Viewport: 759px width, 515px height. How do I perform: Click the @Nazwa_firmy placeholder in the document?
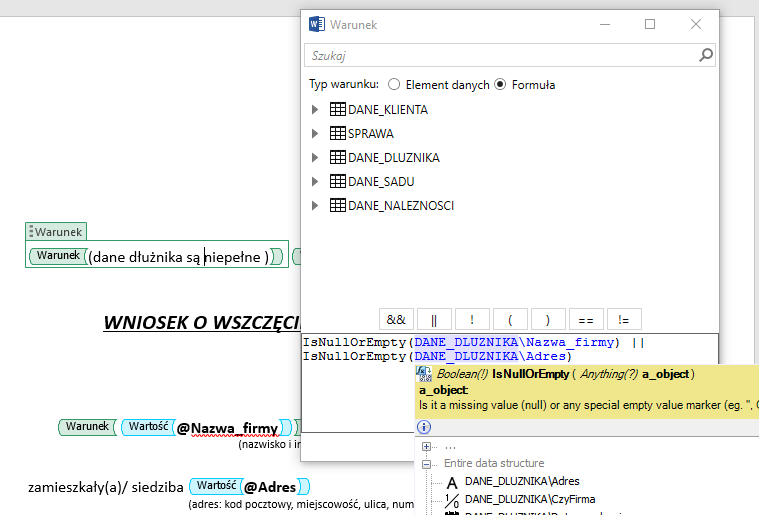227,428
